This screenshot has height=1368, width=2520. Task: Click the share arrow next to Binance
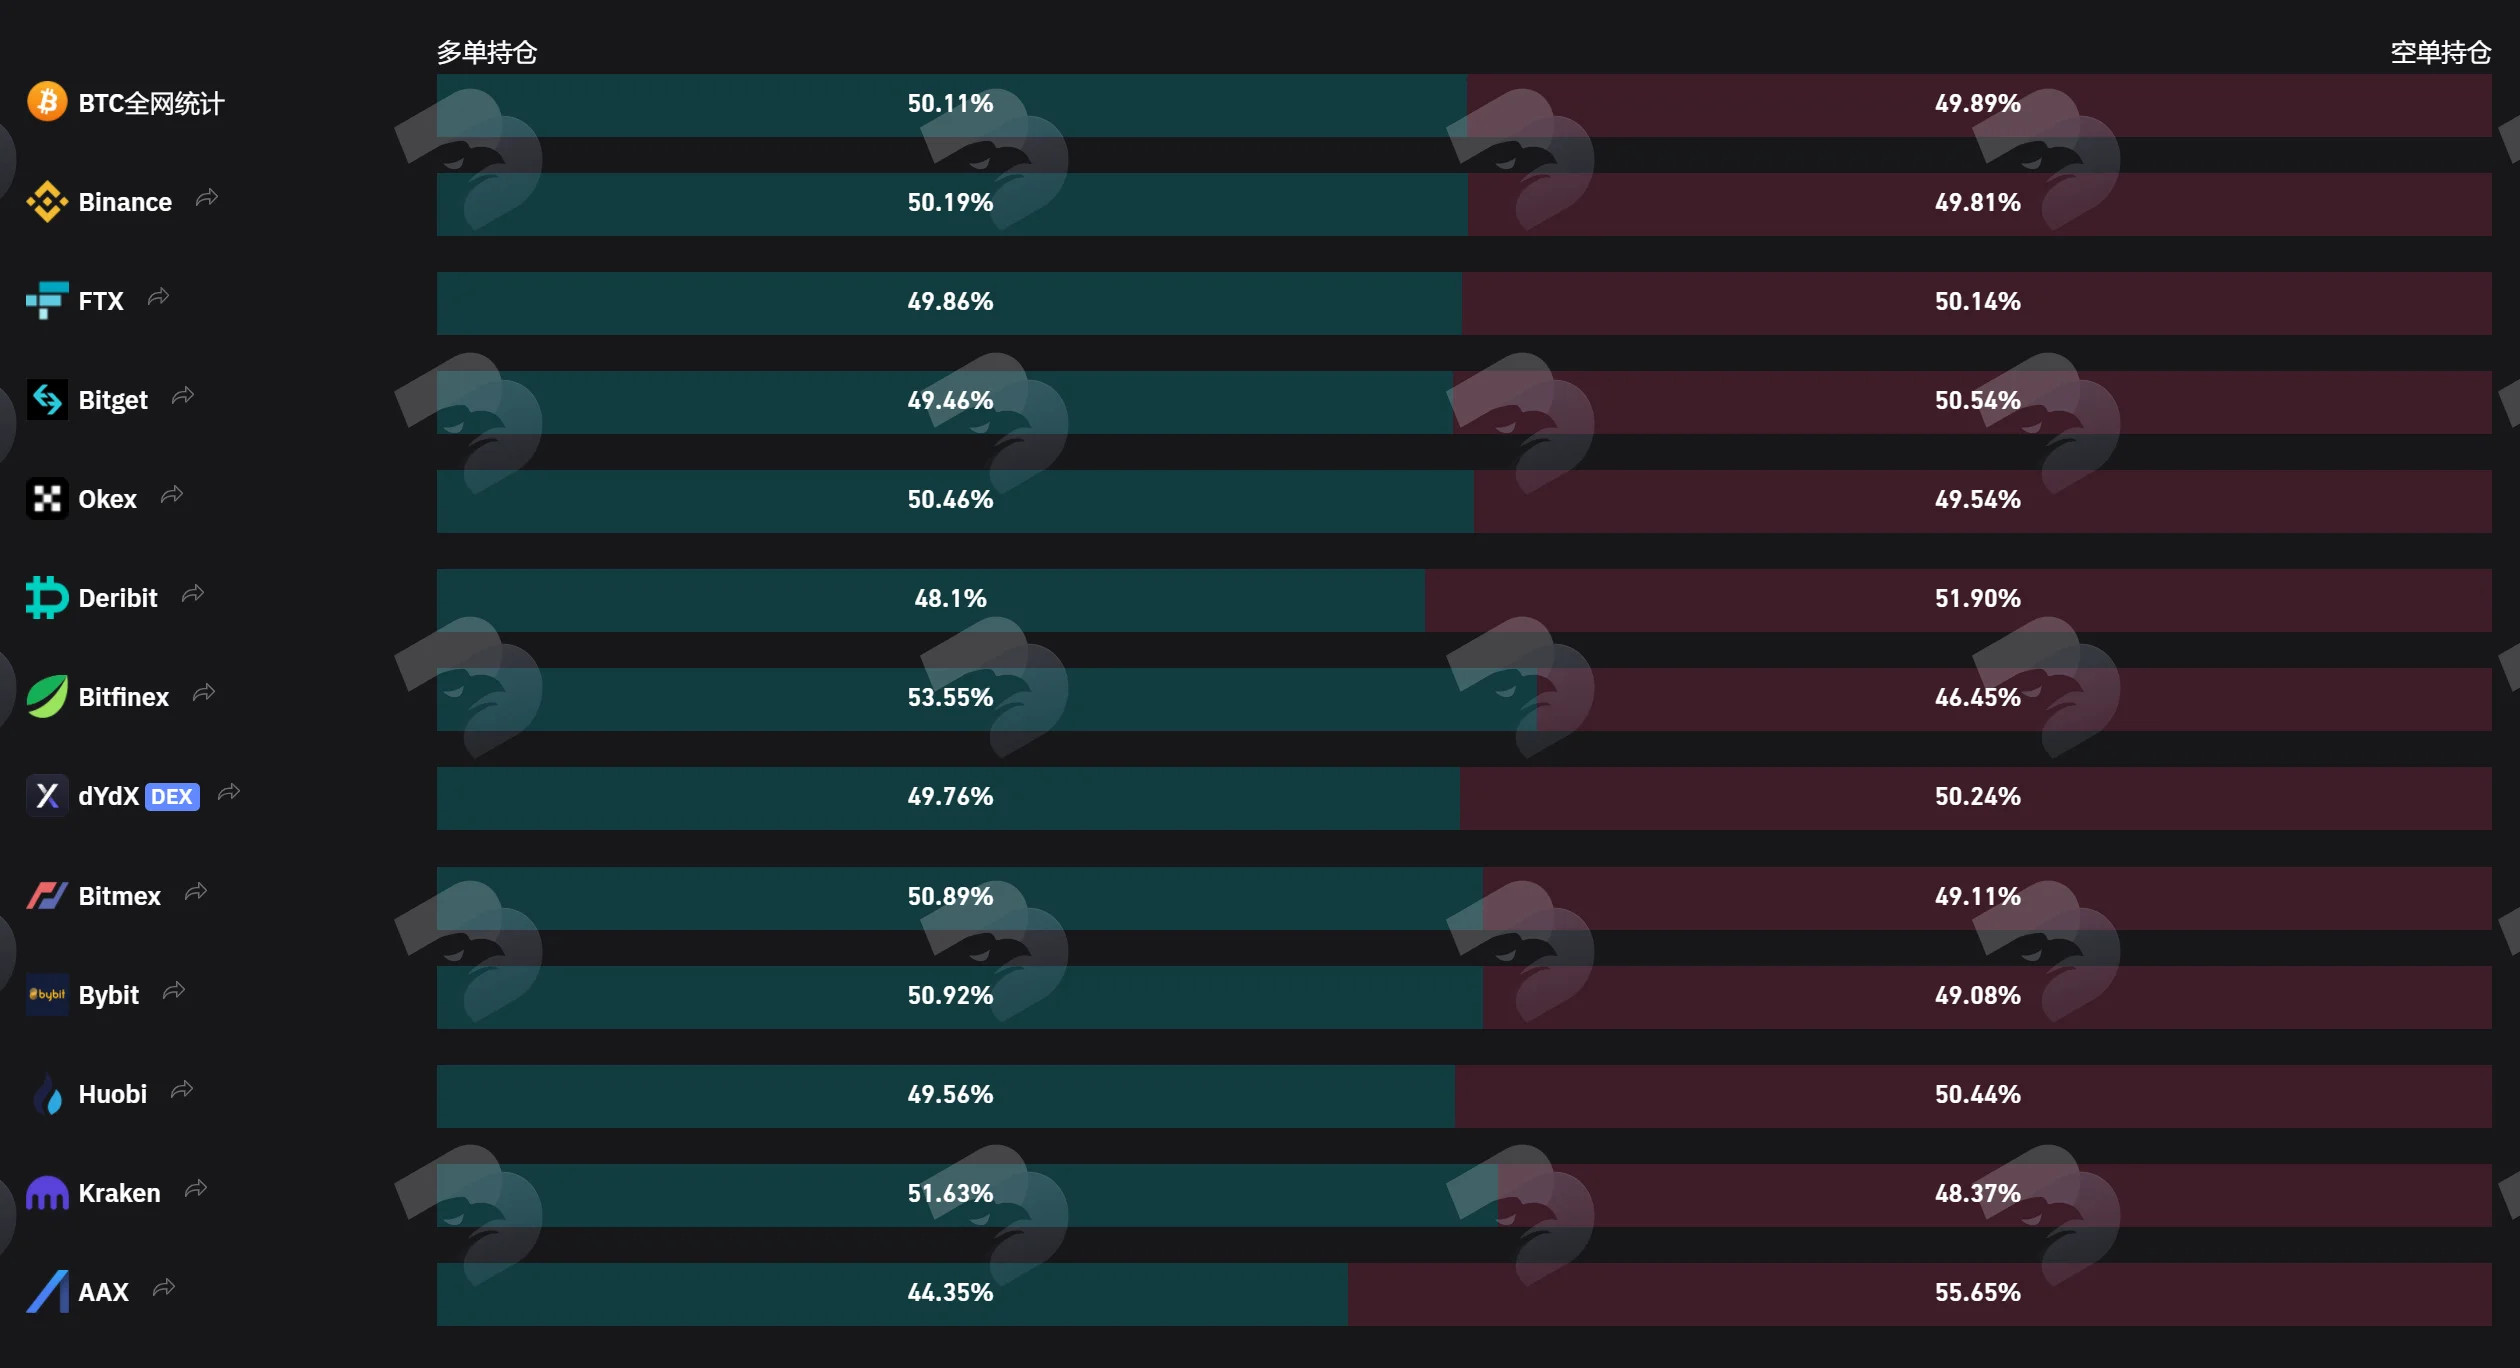tap(207, 198)
